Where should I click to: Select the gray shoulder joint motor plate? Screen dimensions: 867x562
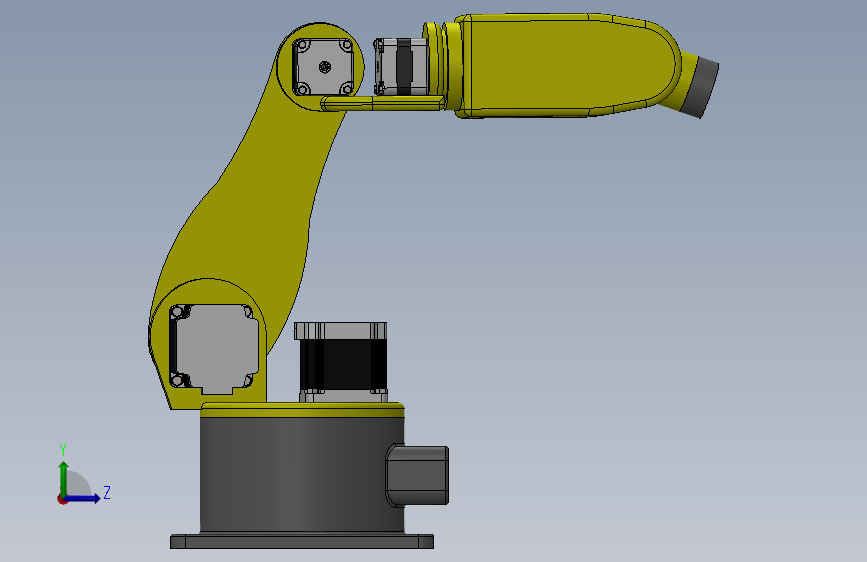click(x=215, y=348)
